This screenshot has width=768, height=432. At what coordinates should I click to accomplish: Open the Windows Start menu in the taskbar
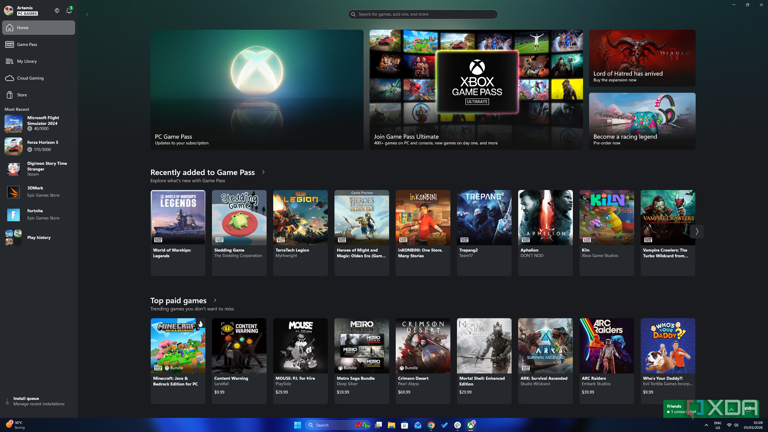(297, 425)
